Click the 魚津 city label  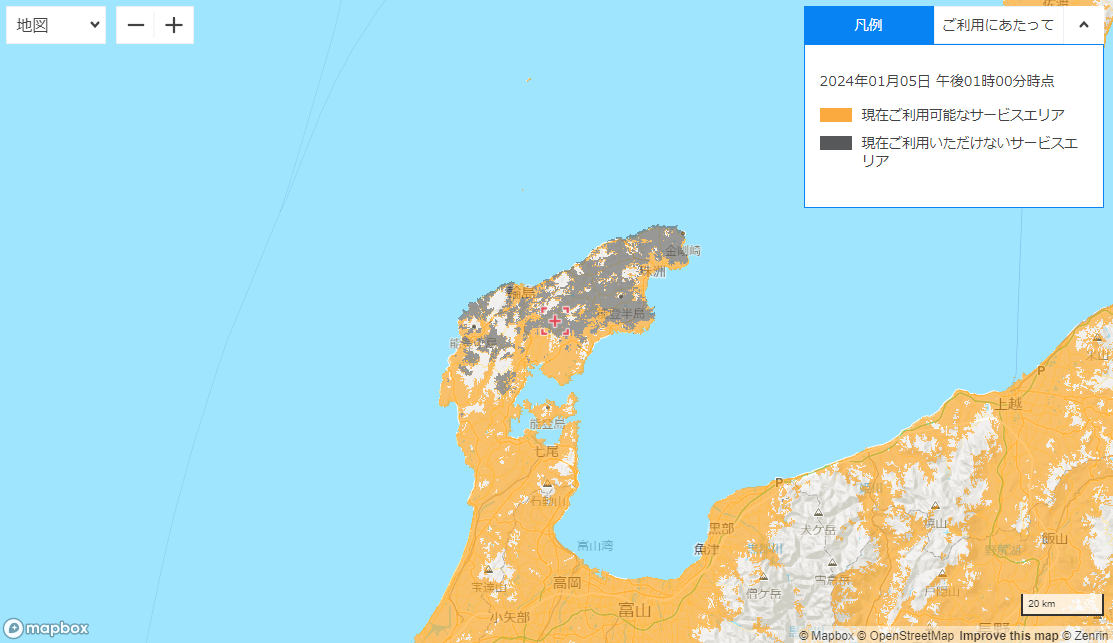pos(706,549)
